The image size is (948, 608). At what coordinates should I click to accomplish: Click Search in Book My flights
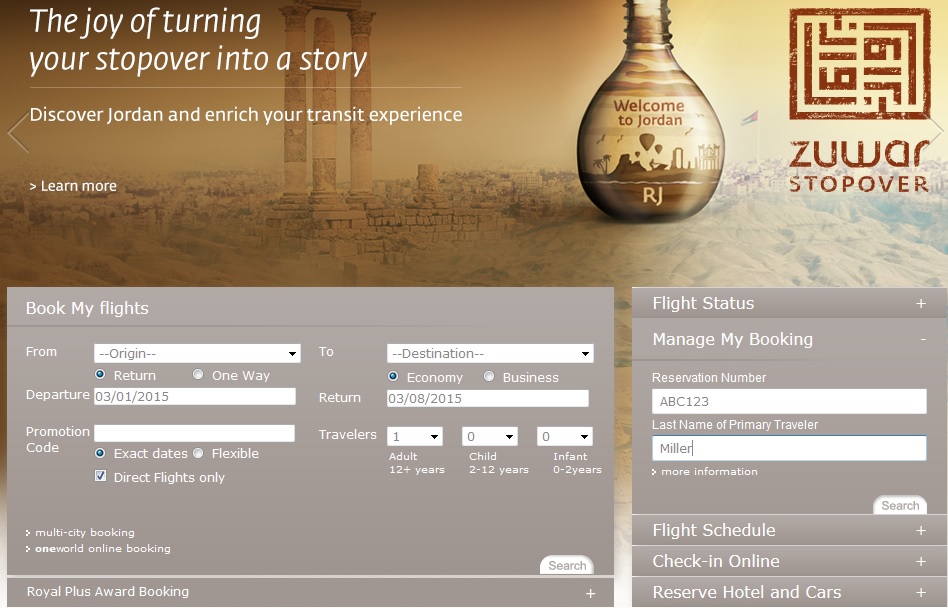click(566, 566)
